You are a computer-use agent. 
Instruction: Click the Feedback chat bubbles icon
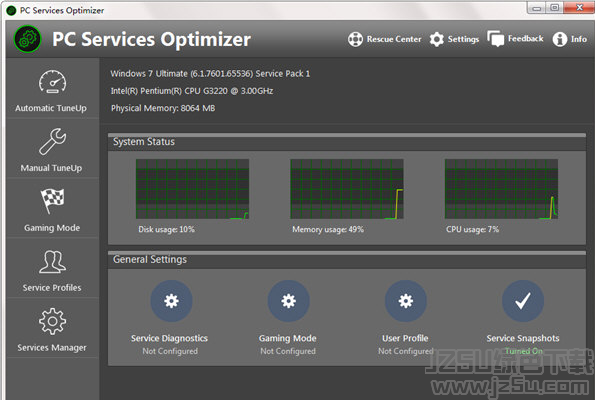point(496,39)
